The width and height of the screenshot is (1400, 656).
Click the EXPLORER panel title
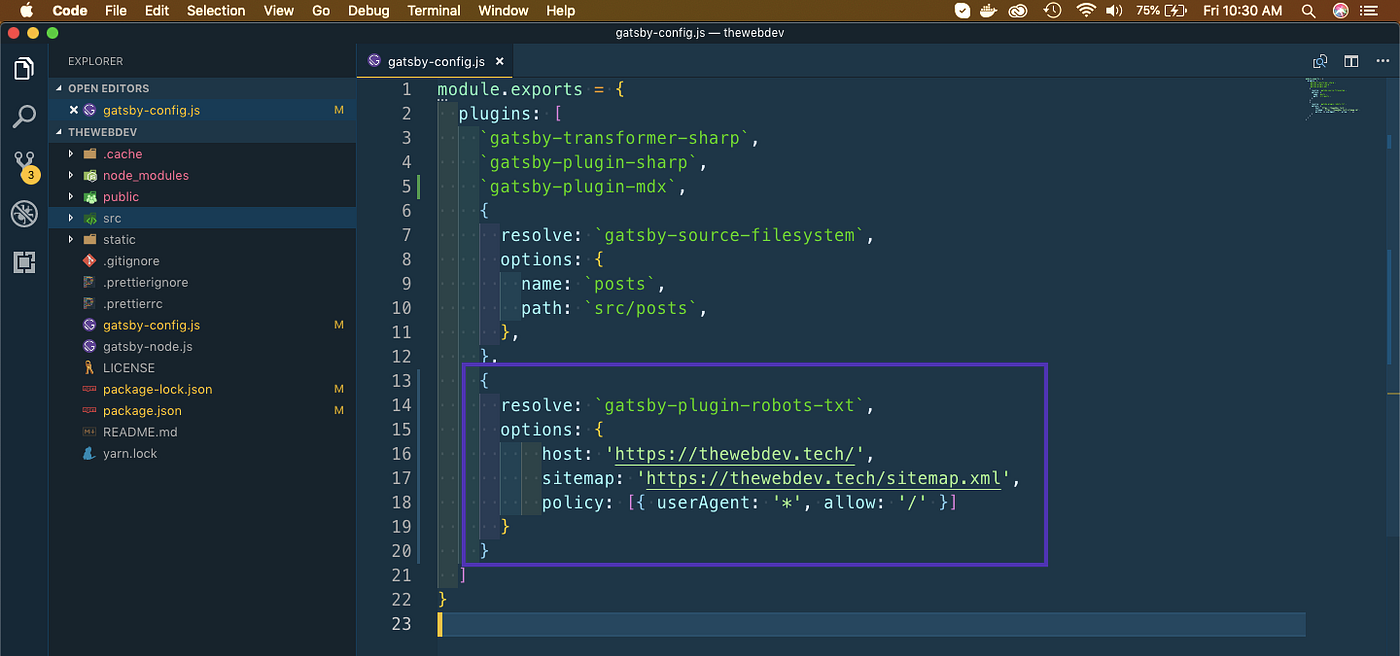tap(95, 61)
